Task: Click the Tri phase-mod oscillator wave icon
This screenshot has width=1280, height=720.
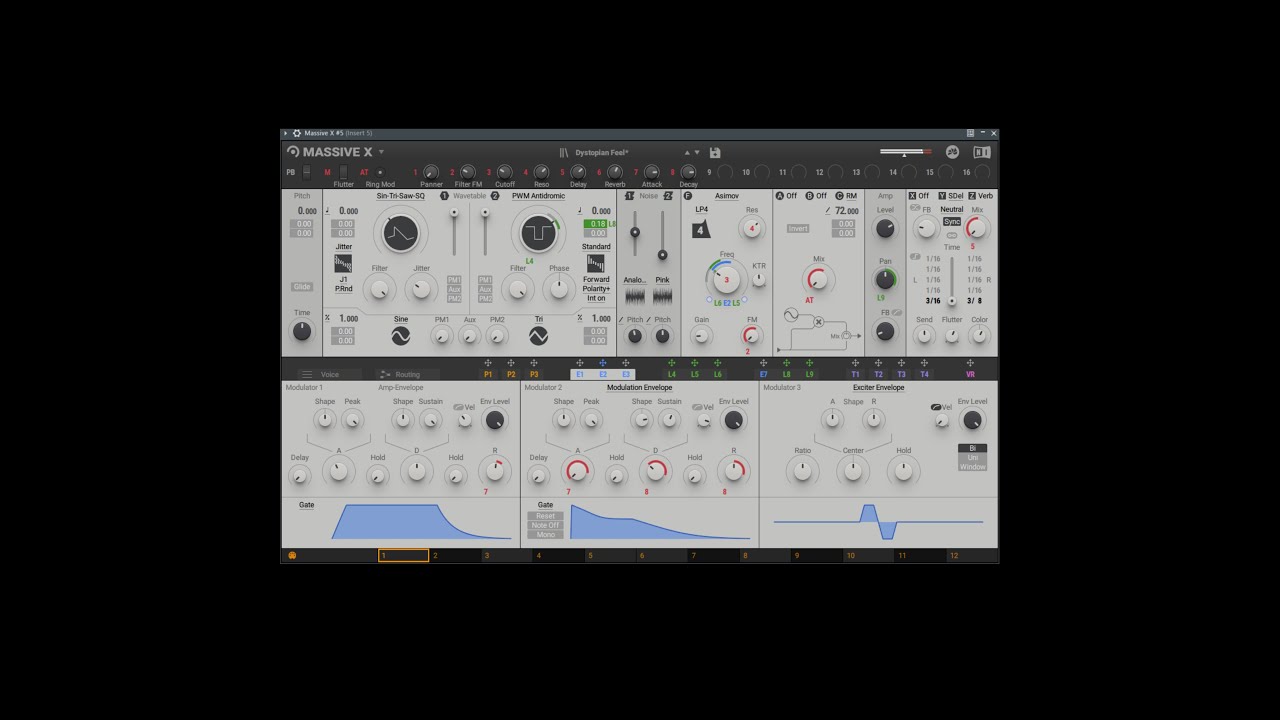Action: [539, 336]
